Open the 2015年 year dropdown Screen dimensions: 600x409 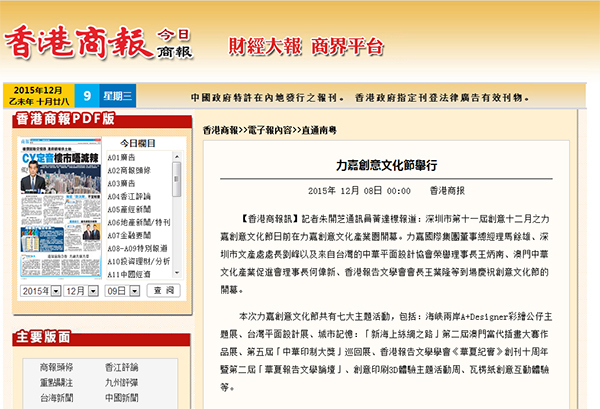pyautogui.click(x=41, y=291)
